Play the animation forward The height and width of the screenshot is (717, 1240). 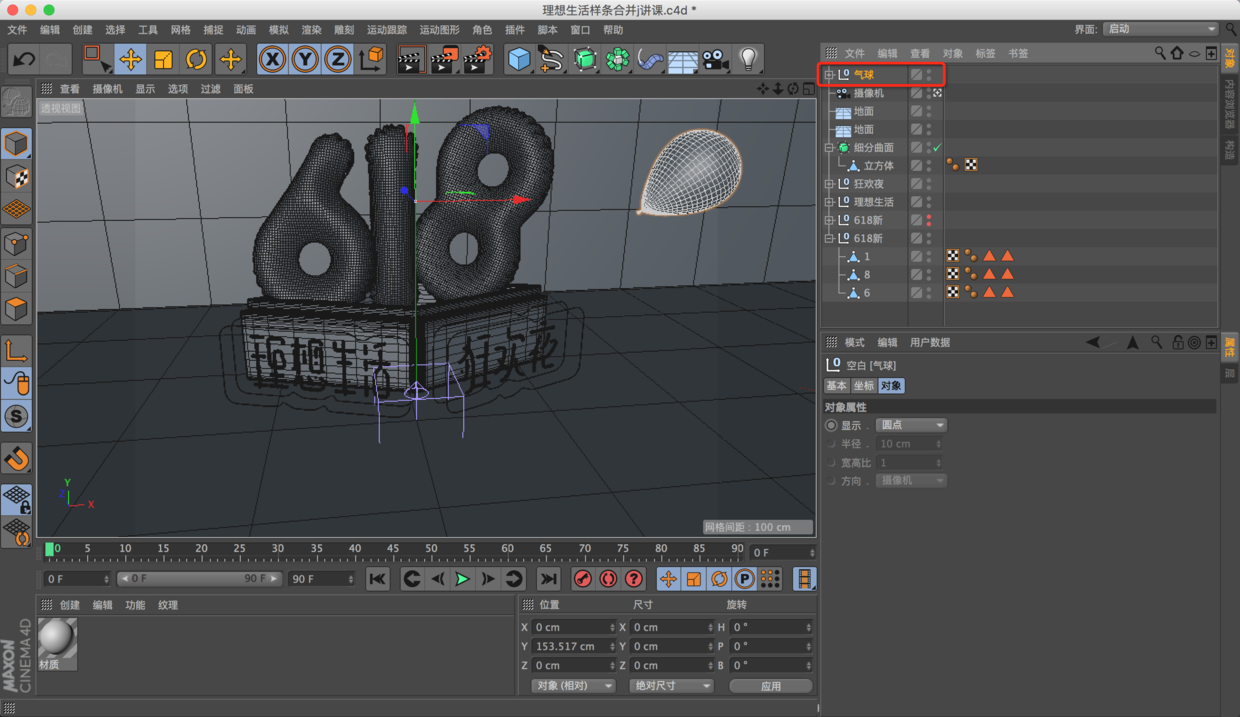462,579
